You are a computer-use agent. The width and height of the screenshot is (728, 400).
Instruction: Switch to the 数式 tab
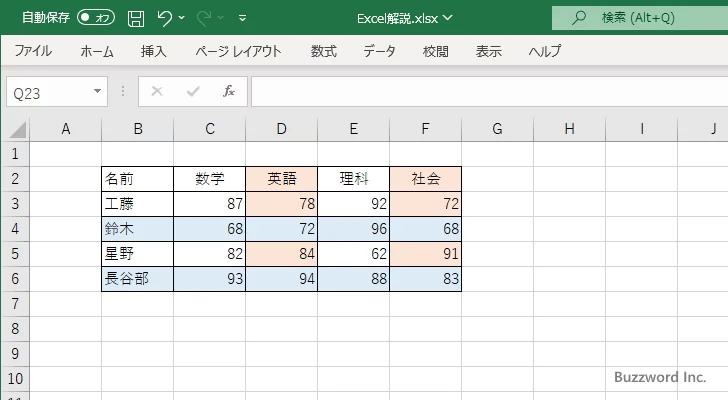coord(324,51)
